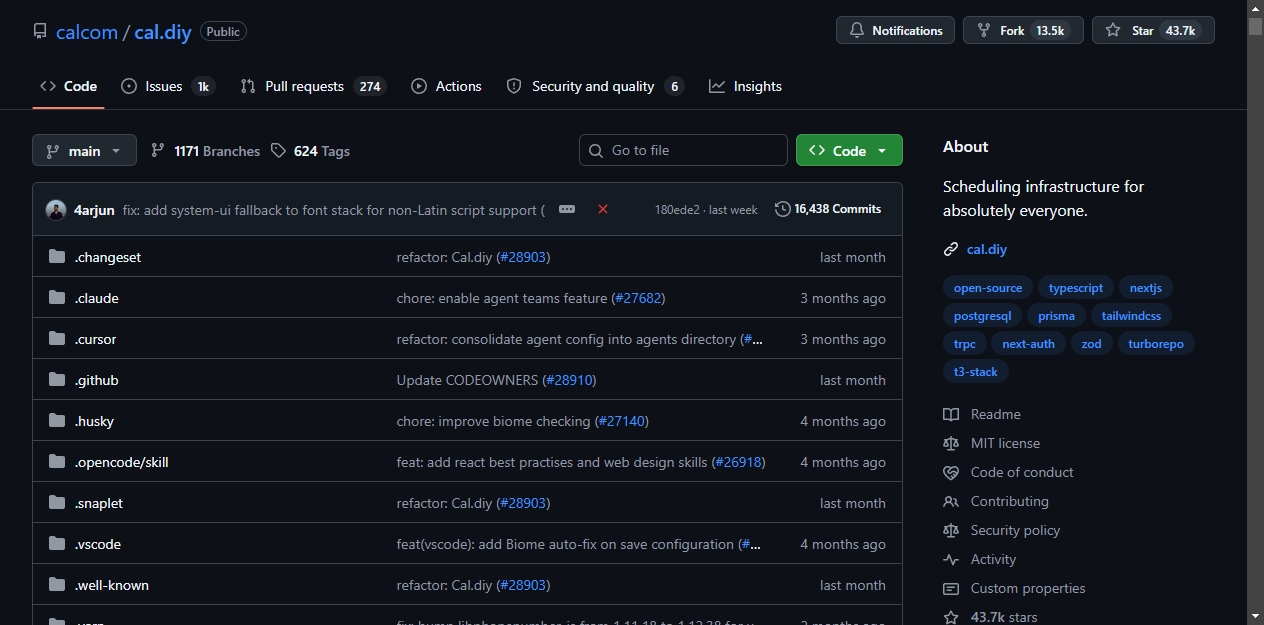Open pull request #28910 link
The image size is (1264, 625).
coord(569,380)
